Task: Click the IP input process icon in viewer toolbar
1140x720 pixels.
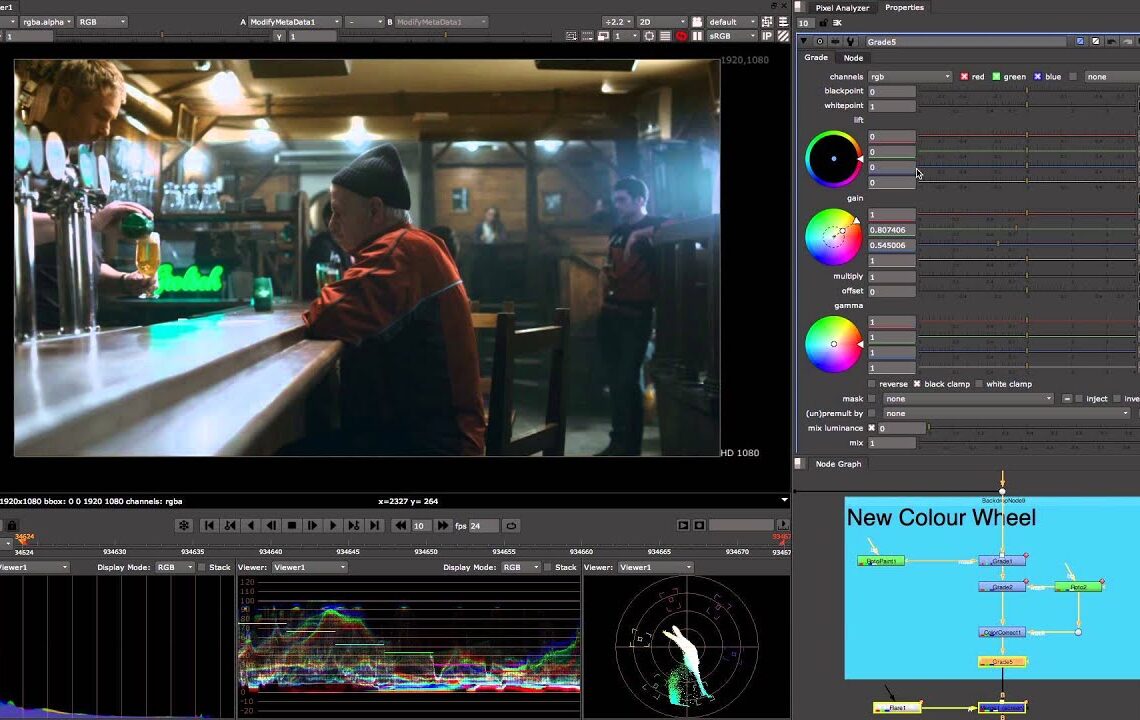Action: point(767,36)
